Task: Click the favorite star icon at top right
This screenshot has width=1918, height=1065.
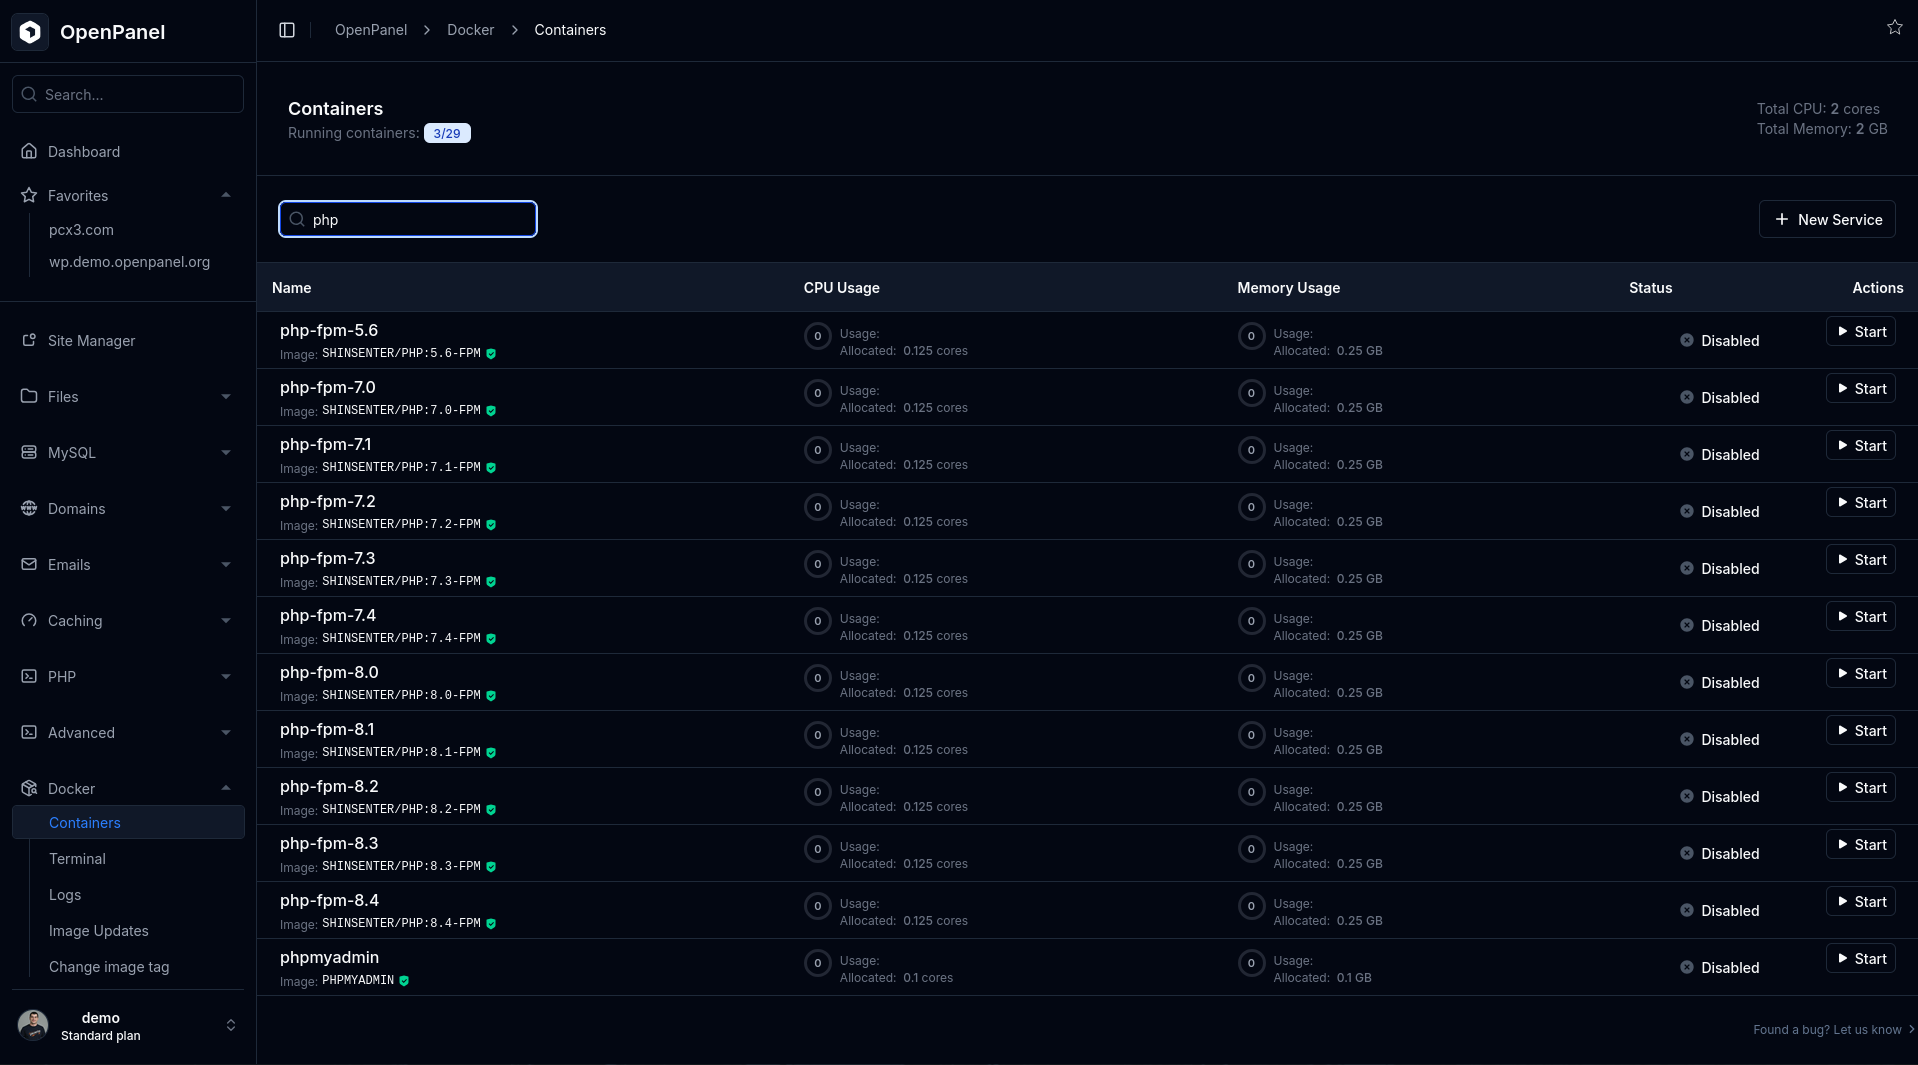Action: 1895,27
